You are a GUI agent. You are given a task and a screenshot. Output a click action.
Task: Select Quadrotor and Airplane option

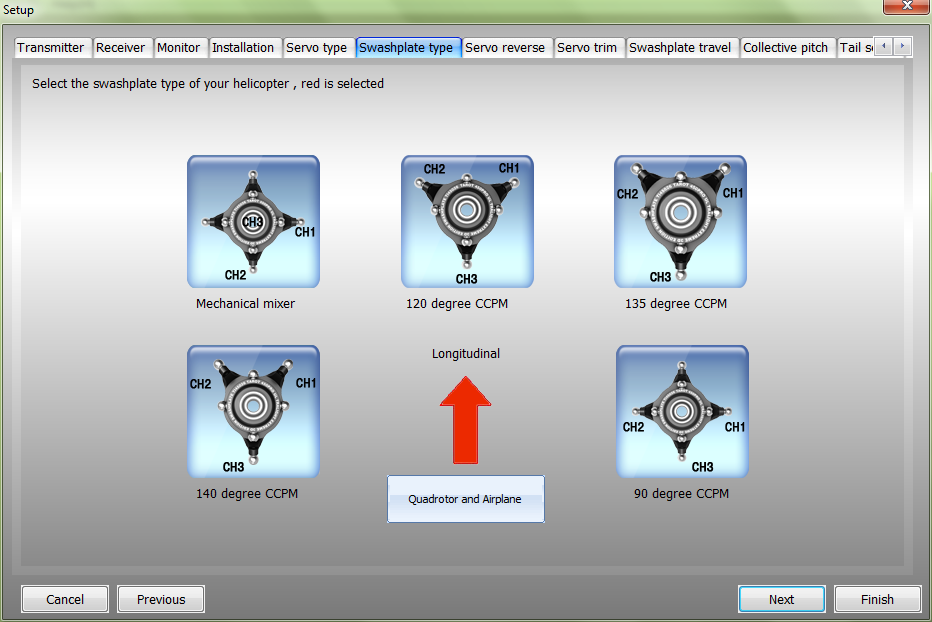(x=466, y=499)
